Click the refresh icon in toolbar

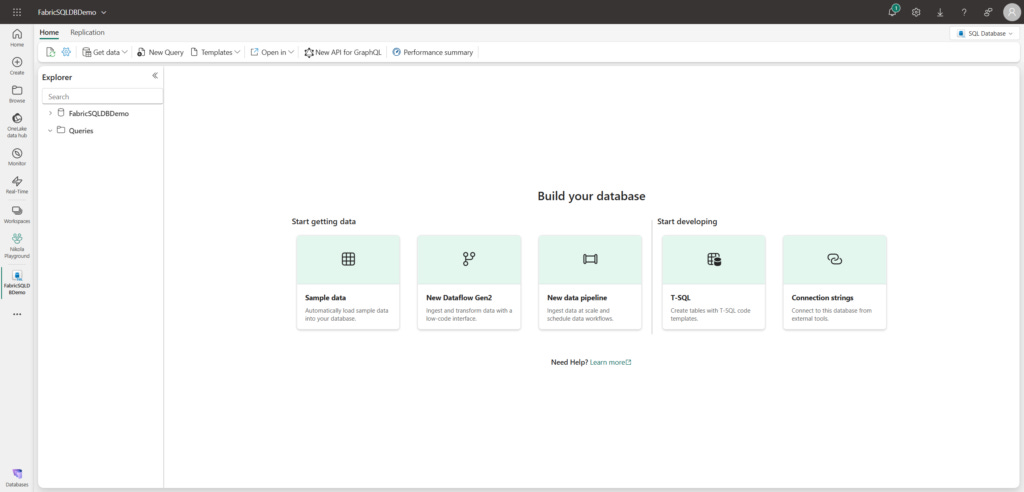pos(50,52)
